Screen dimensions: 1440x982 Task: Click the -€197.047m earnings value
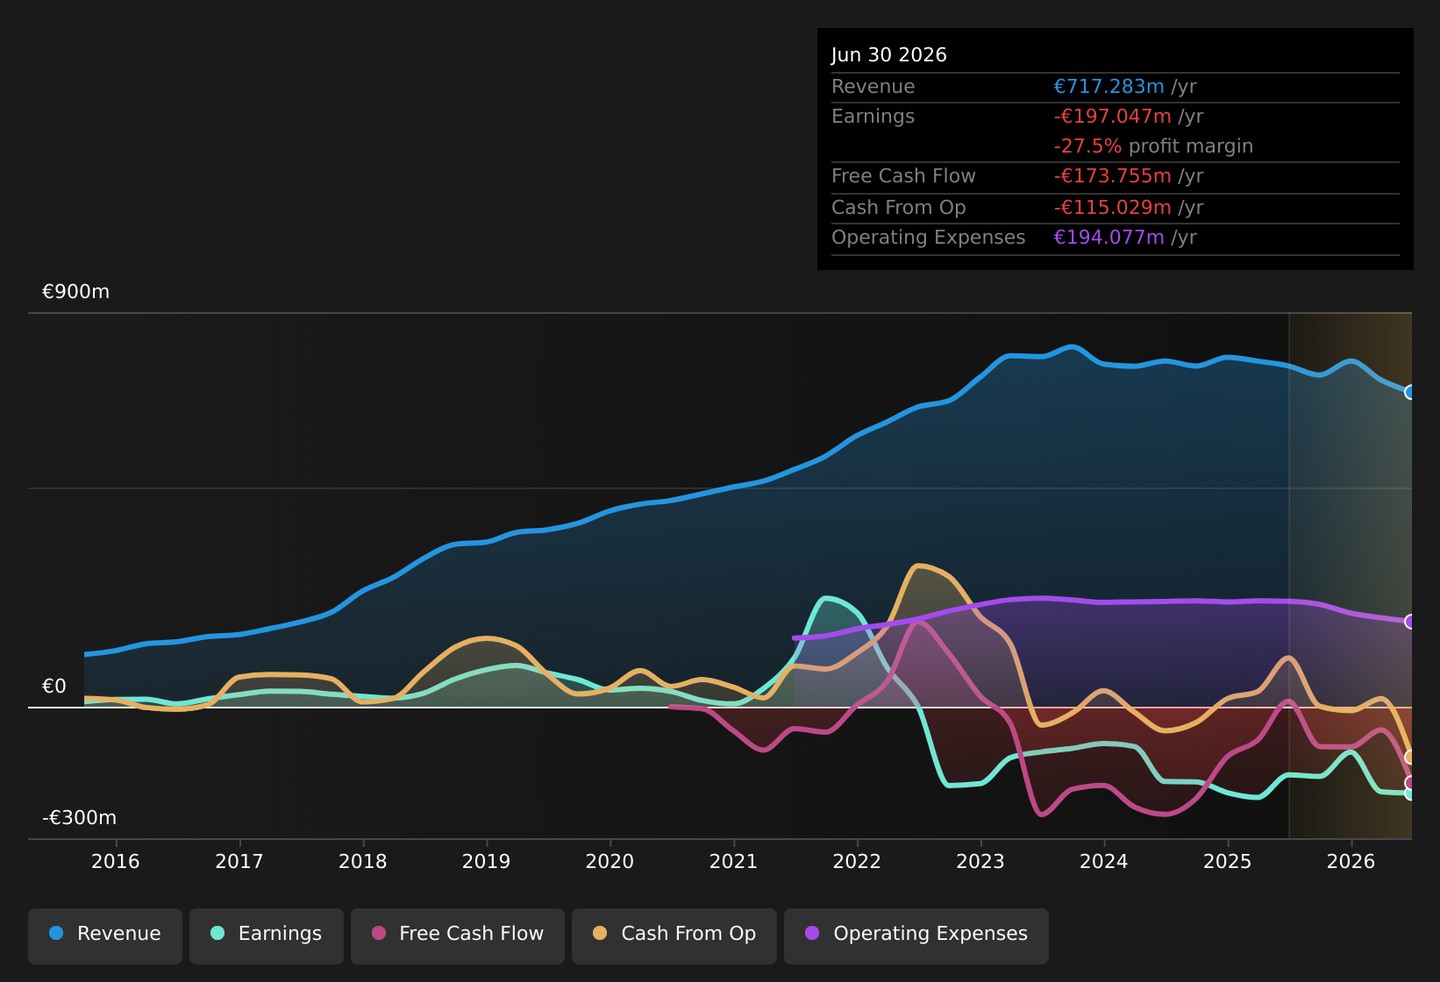click(x=1112, y=117)
